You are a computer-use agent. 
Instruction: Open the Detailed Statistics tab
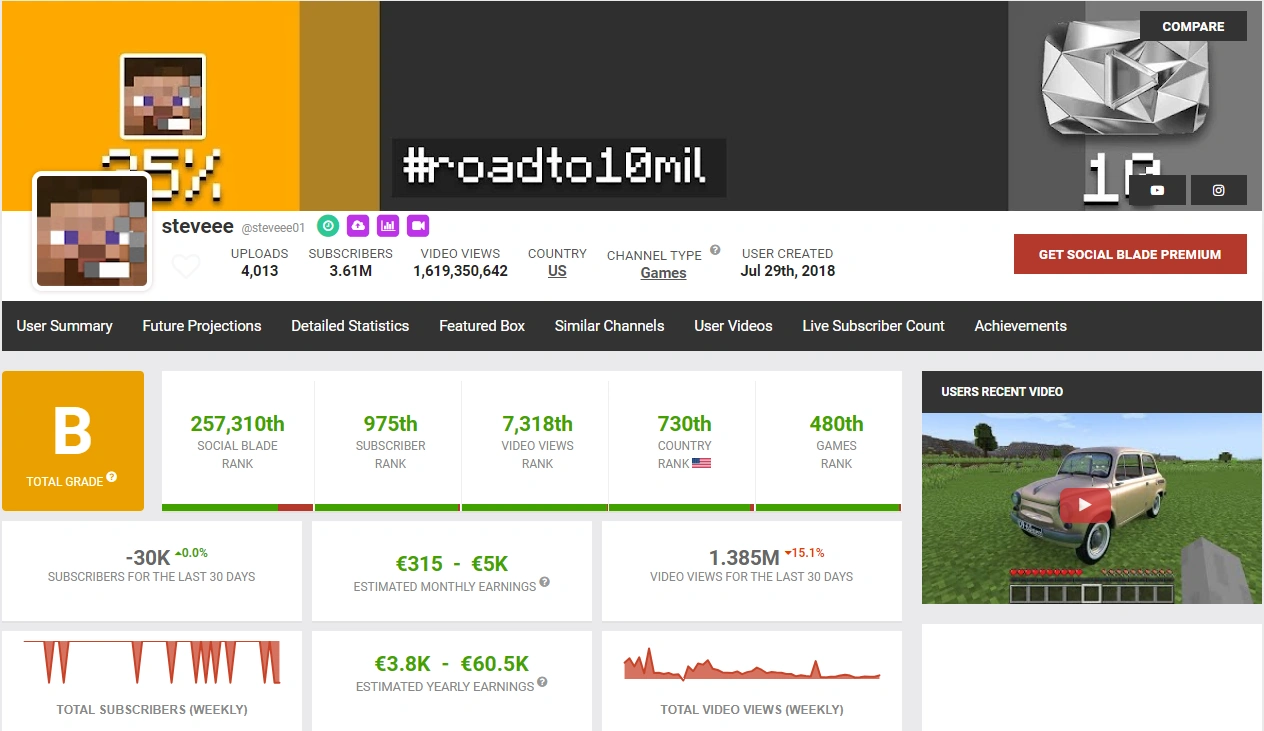click(x=350, y=326)
